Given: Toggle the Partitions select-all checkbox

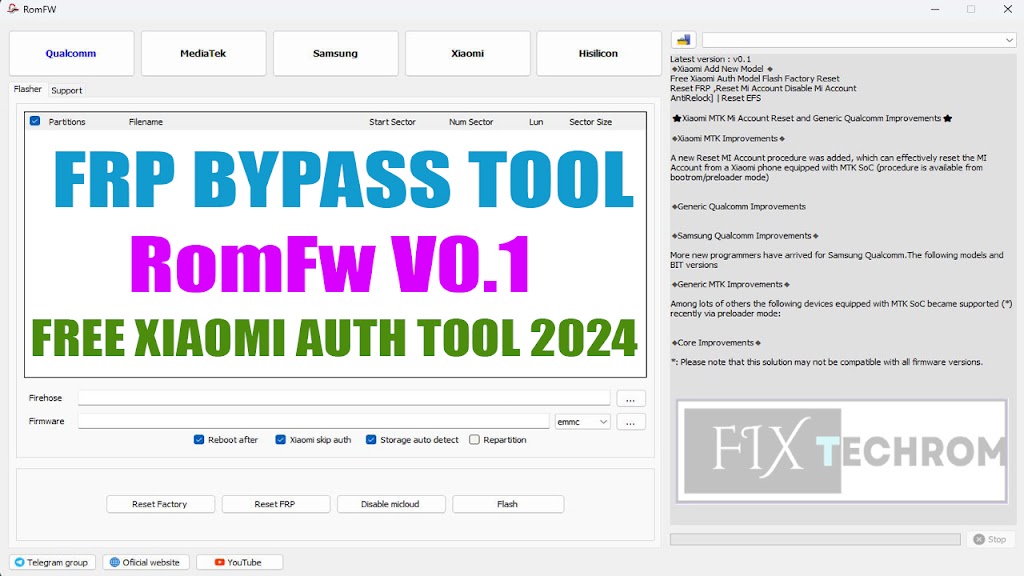Looking at the screenshot, I should click(x=35, y=121).
